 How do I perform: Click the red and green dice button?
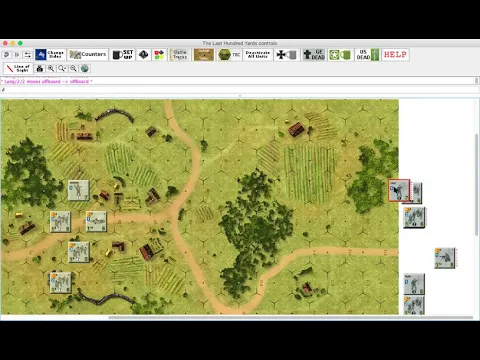pos(159,55)
